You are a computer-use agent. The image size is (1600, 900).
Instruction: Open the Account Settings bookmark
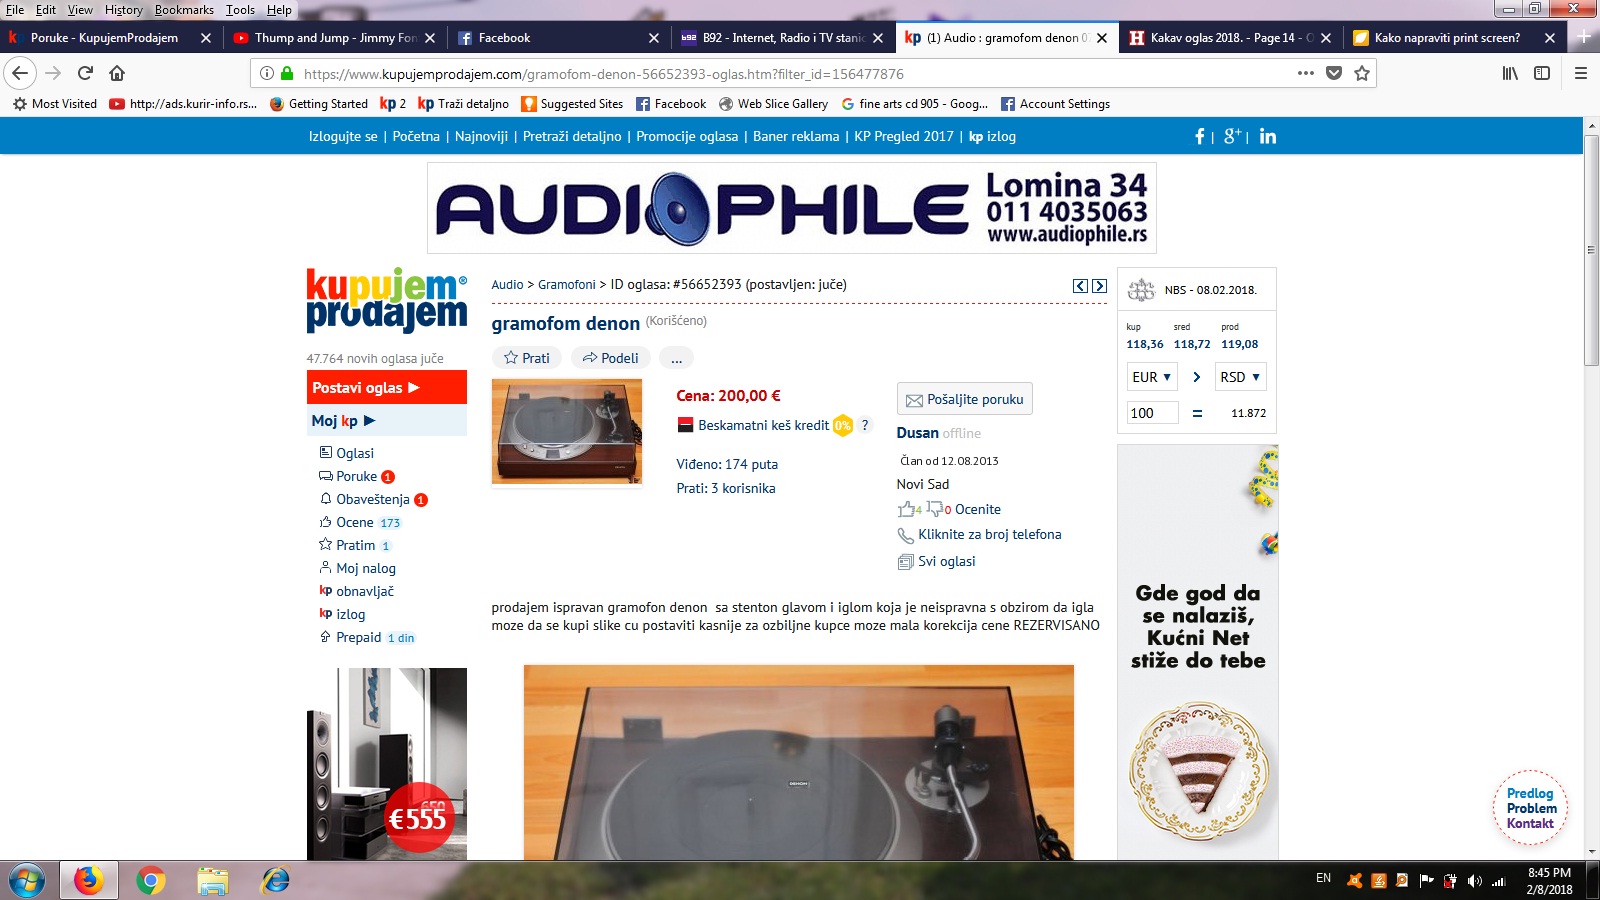point(1055,104)
